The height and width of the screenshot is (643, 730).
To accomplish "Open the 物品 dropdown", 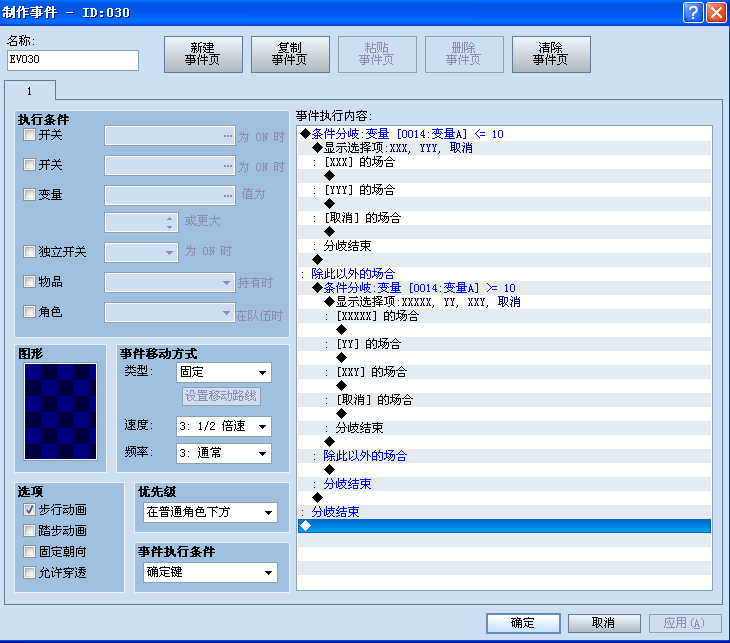I will [x=169, y=283].
